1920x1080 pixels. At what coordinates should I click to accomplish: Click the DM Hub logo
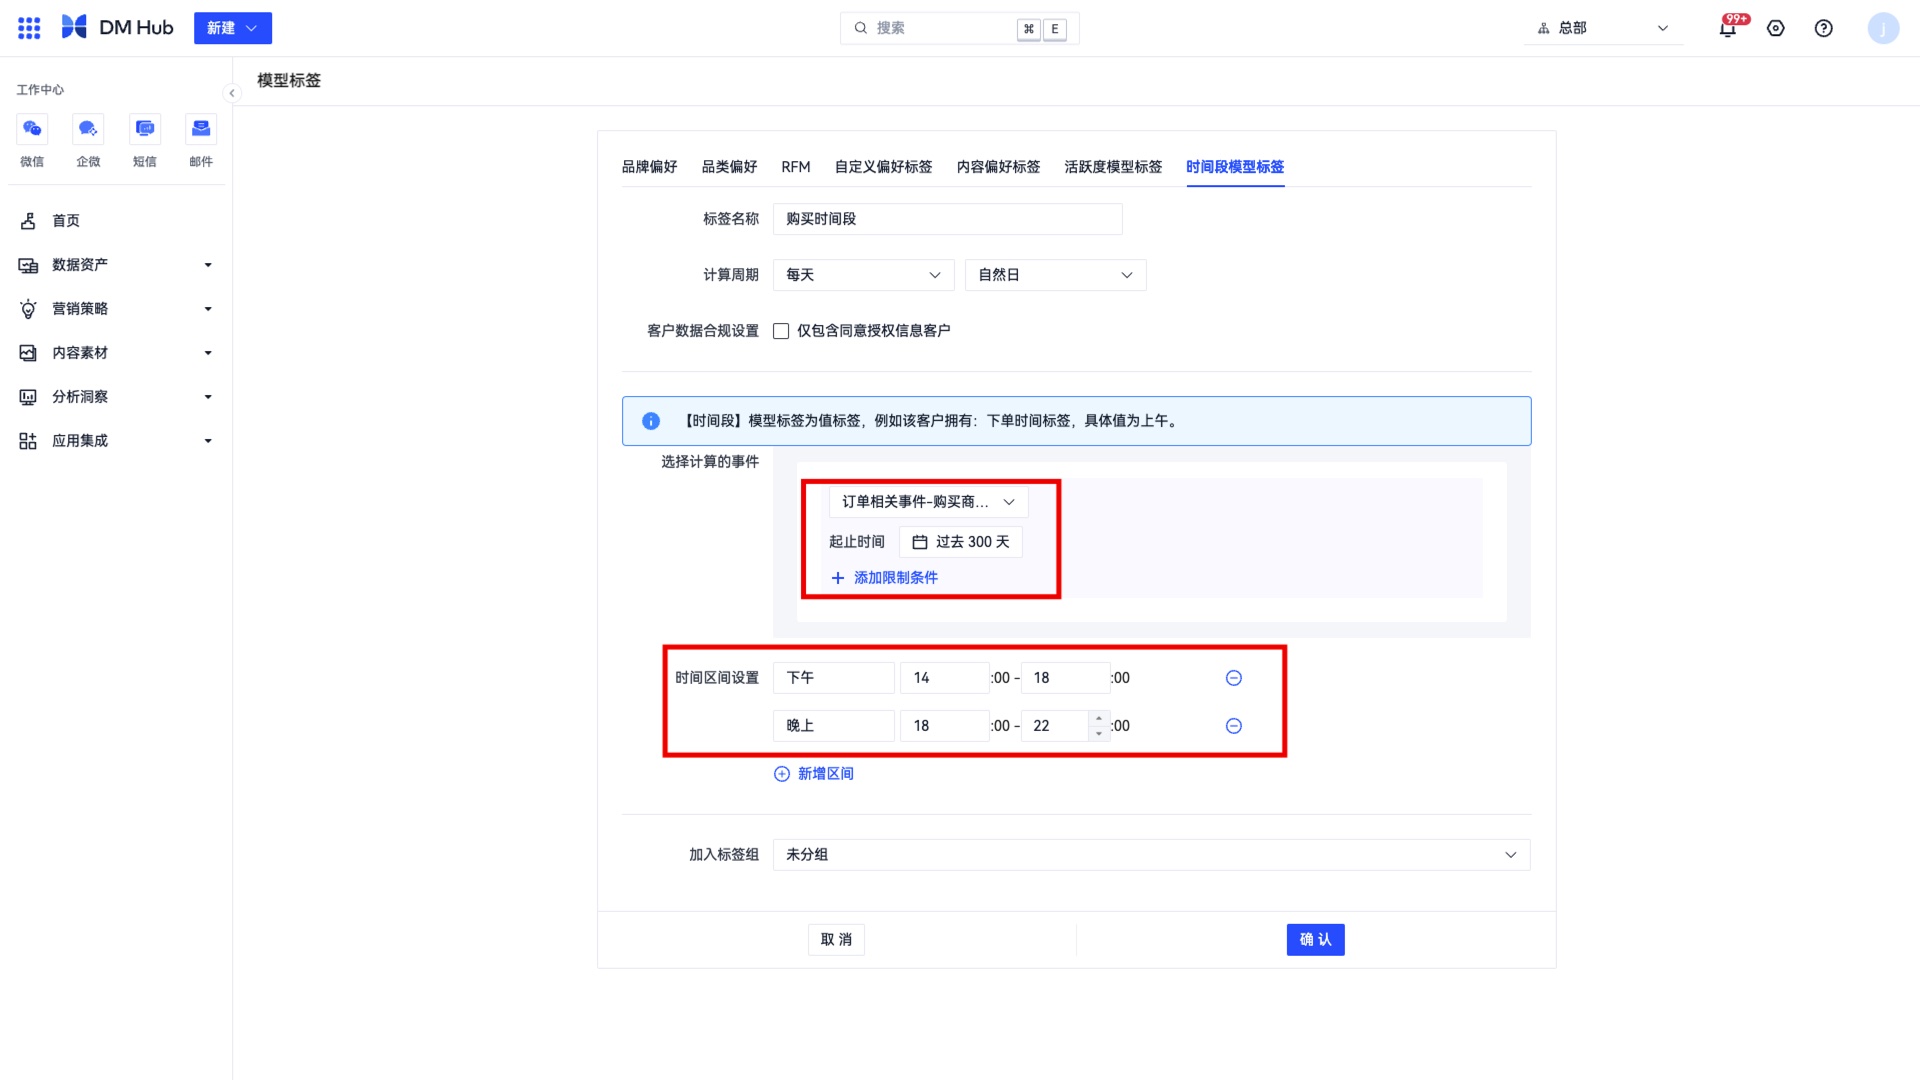pos(117,28)
